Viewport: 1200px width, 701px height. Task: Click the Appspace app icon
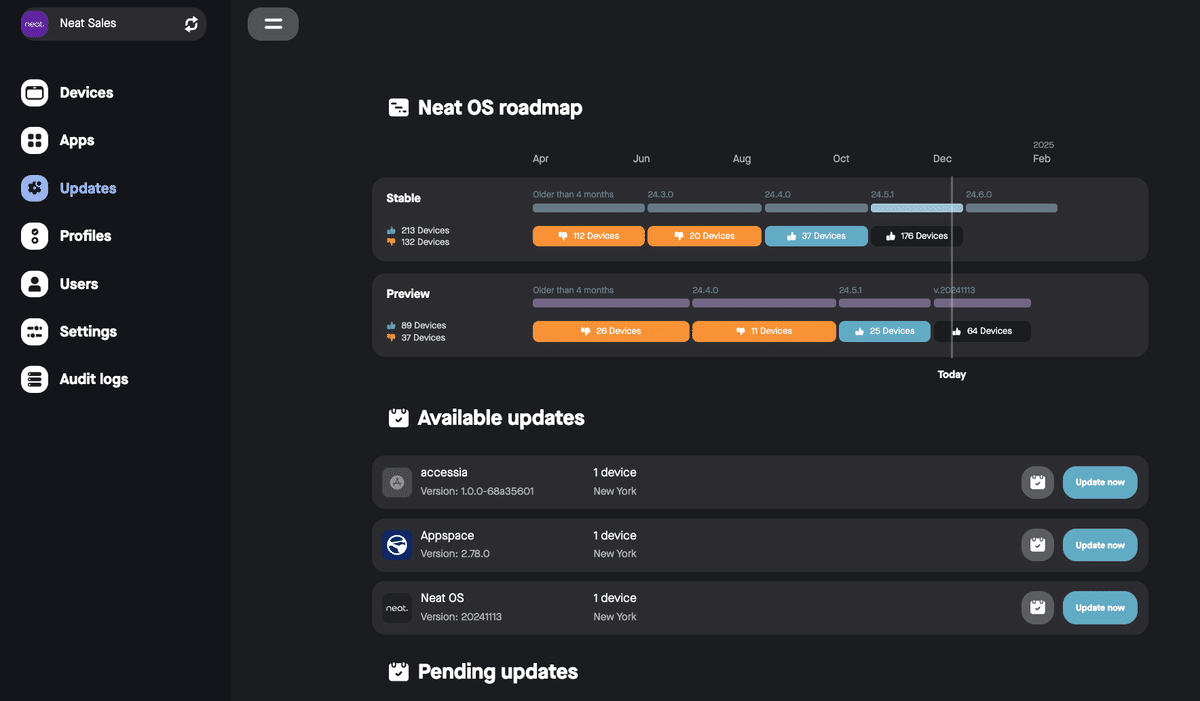tap(397, 545)
